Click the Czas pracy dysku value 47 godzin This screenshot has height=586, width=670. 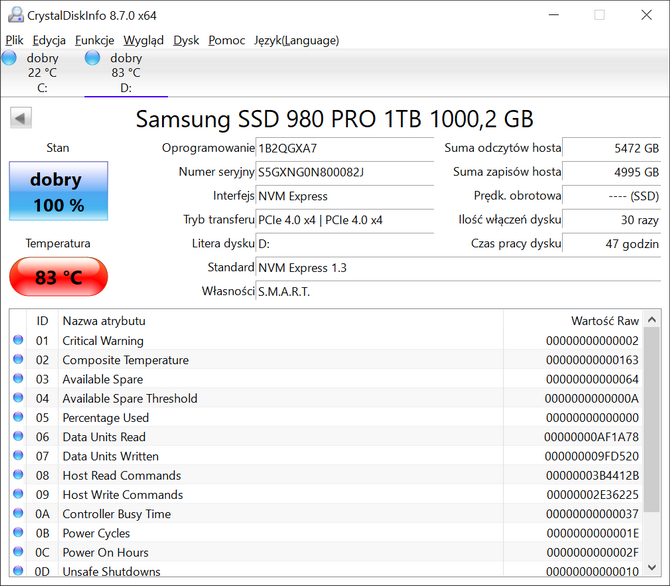click(x=611, y=244)
